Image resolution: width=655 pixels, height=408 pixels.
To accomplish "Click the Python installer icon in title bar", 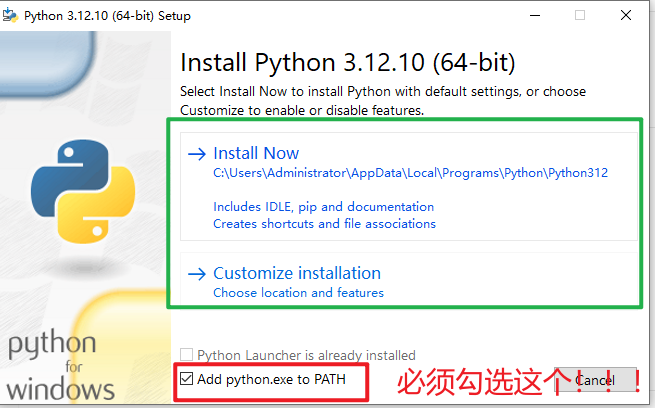I will [x=10, y=15].
